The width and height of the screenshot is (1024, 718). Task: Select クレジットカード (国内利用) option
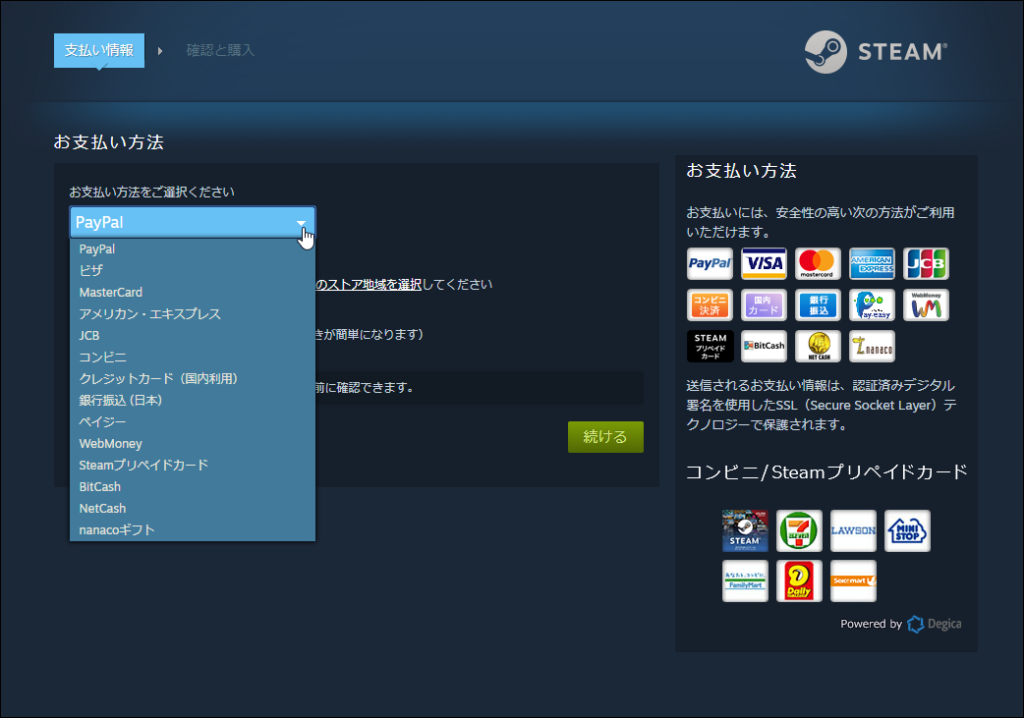coord(193,378)
